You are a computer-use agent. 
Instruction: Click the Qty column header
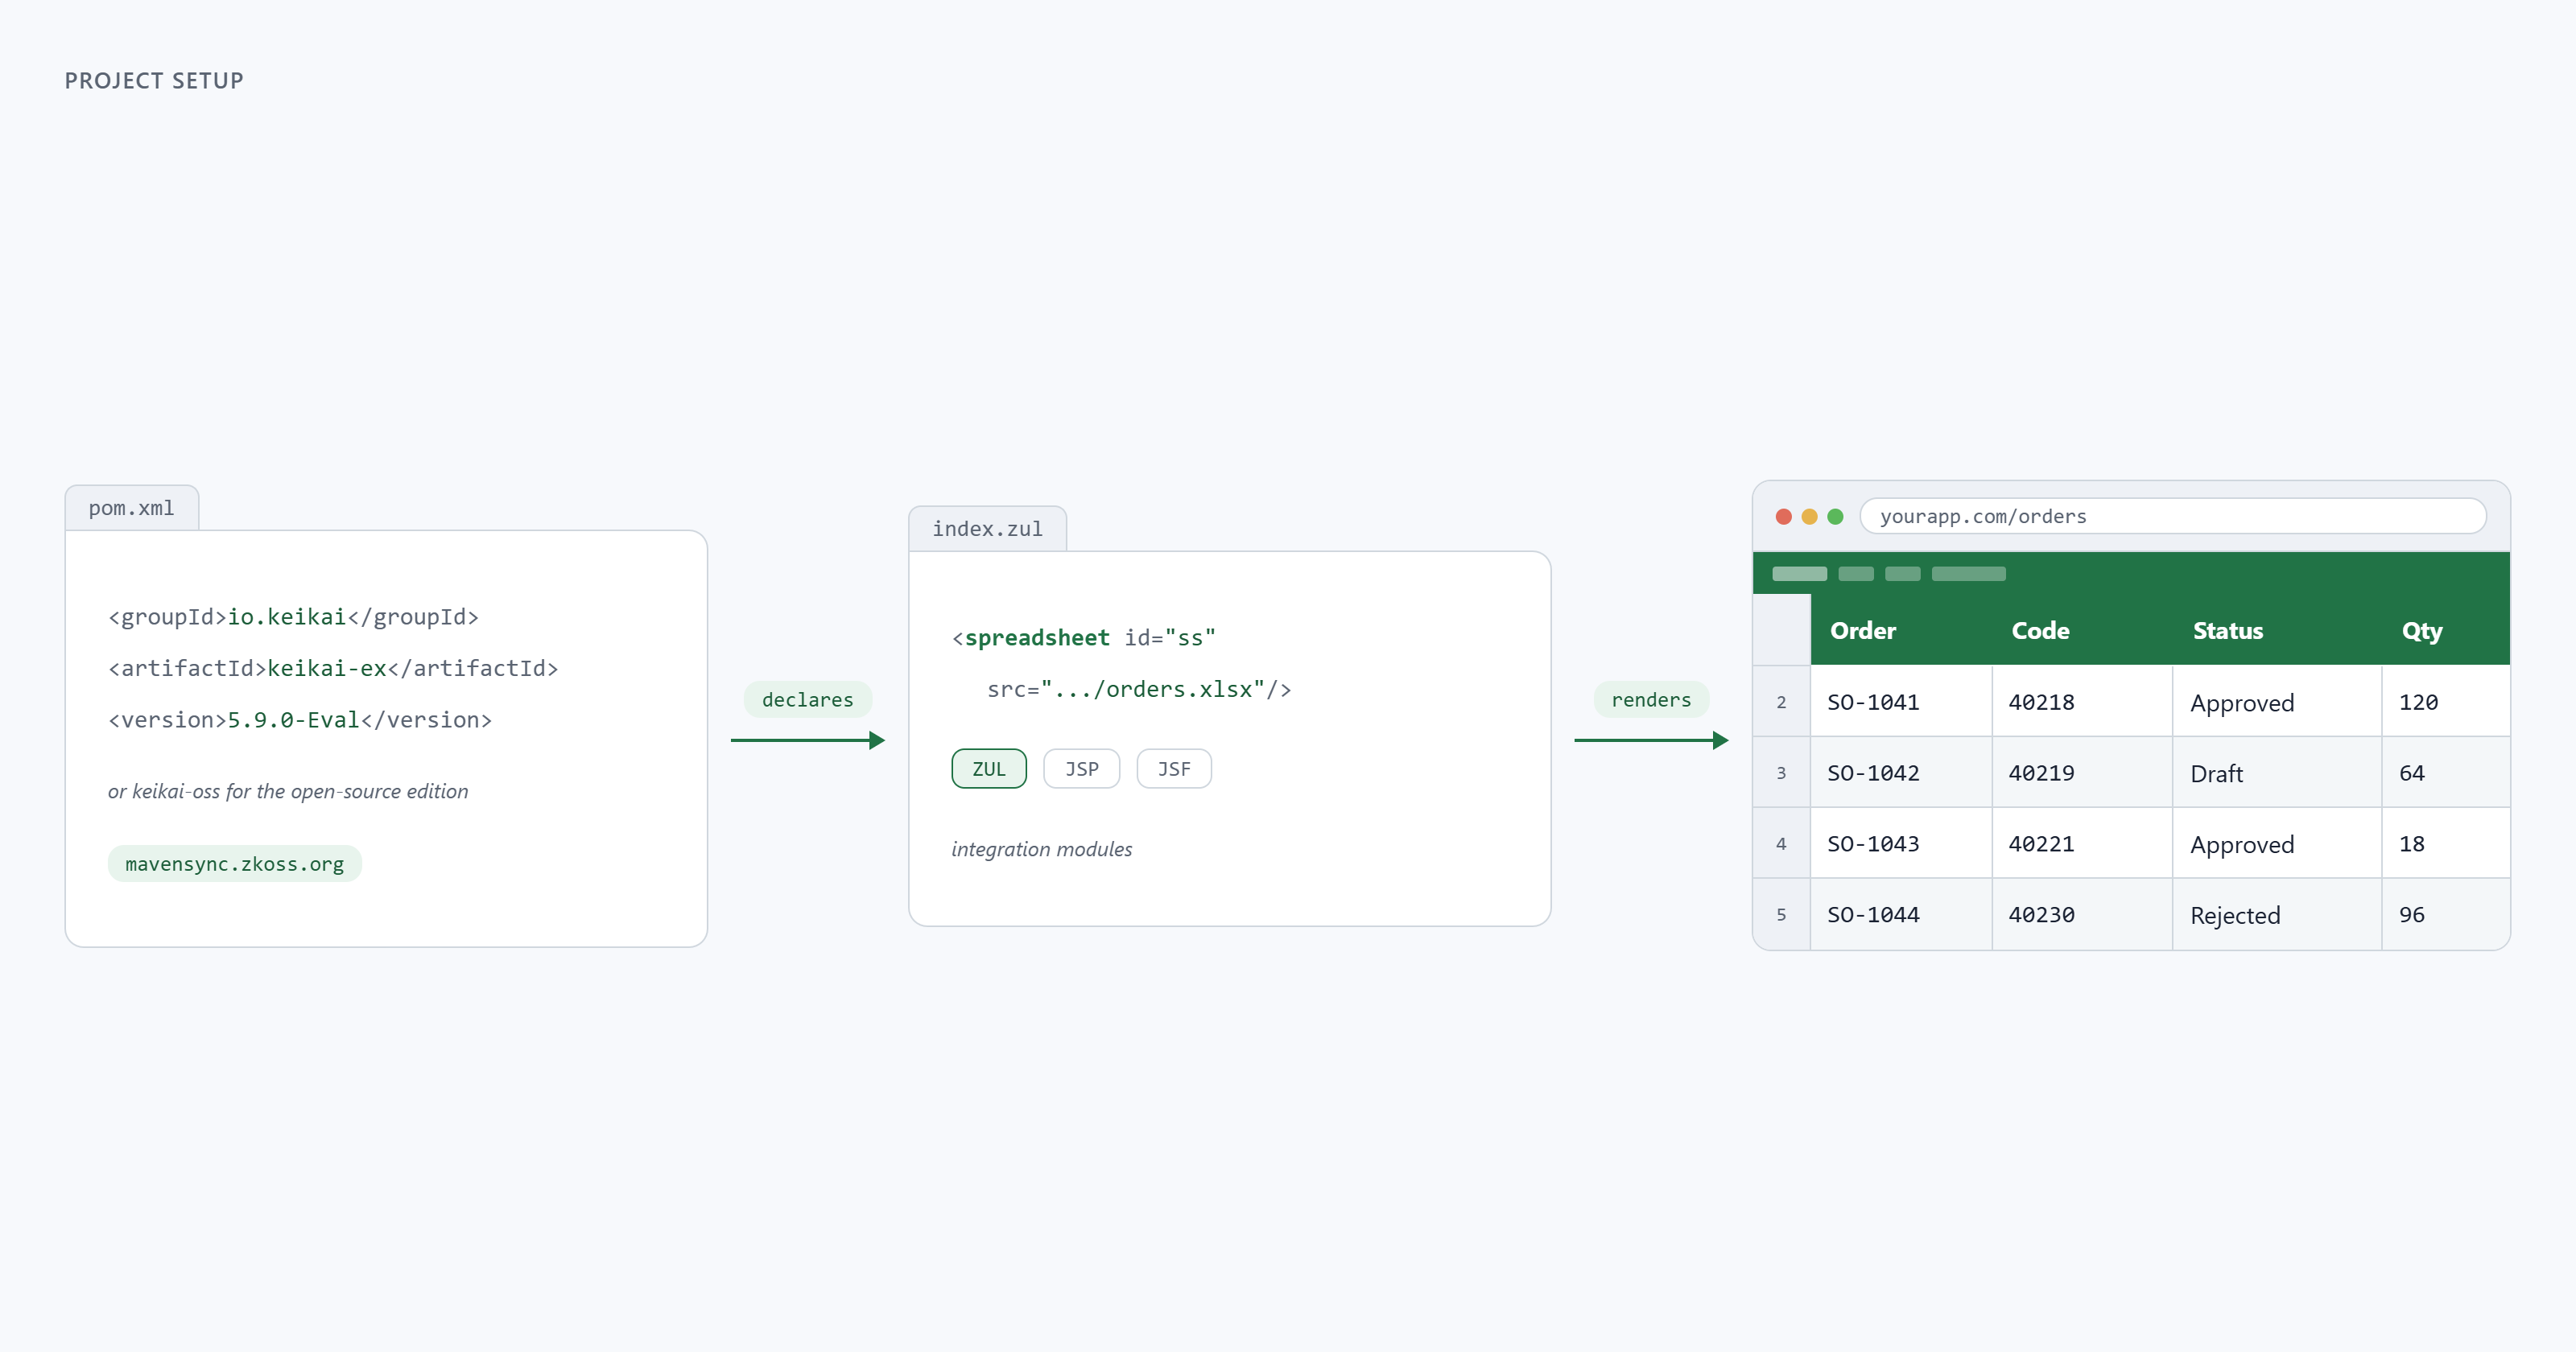pyautogui.click(x=2446, y=630)
